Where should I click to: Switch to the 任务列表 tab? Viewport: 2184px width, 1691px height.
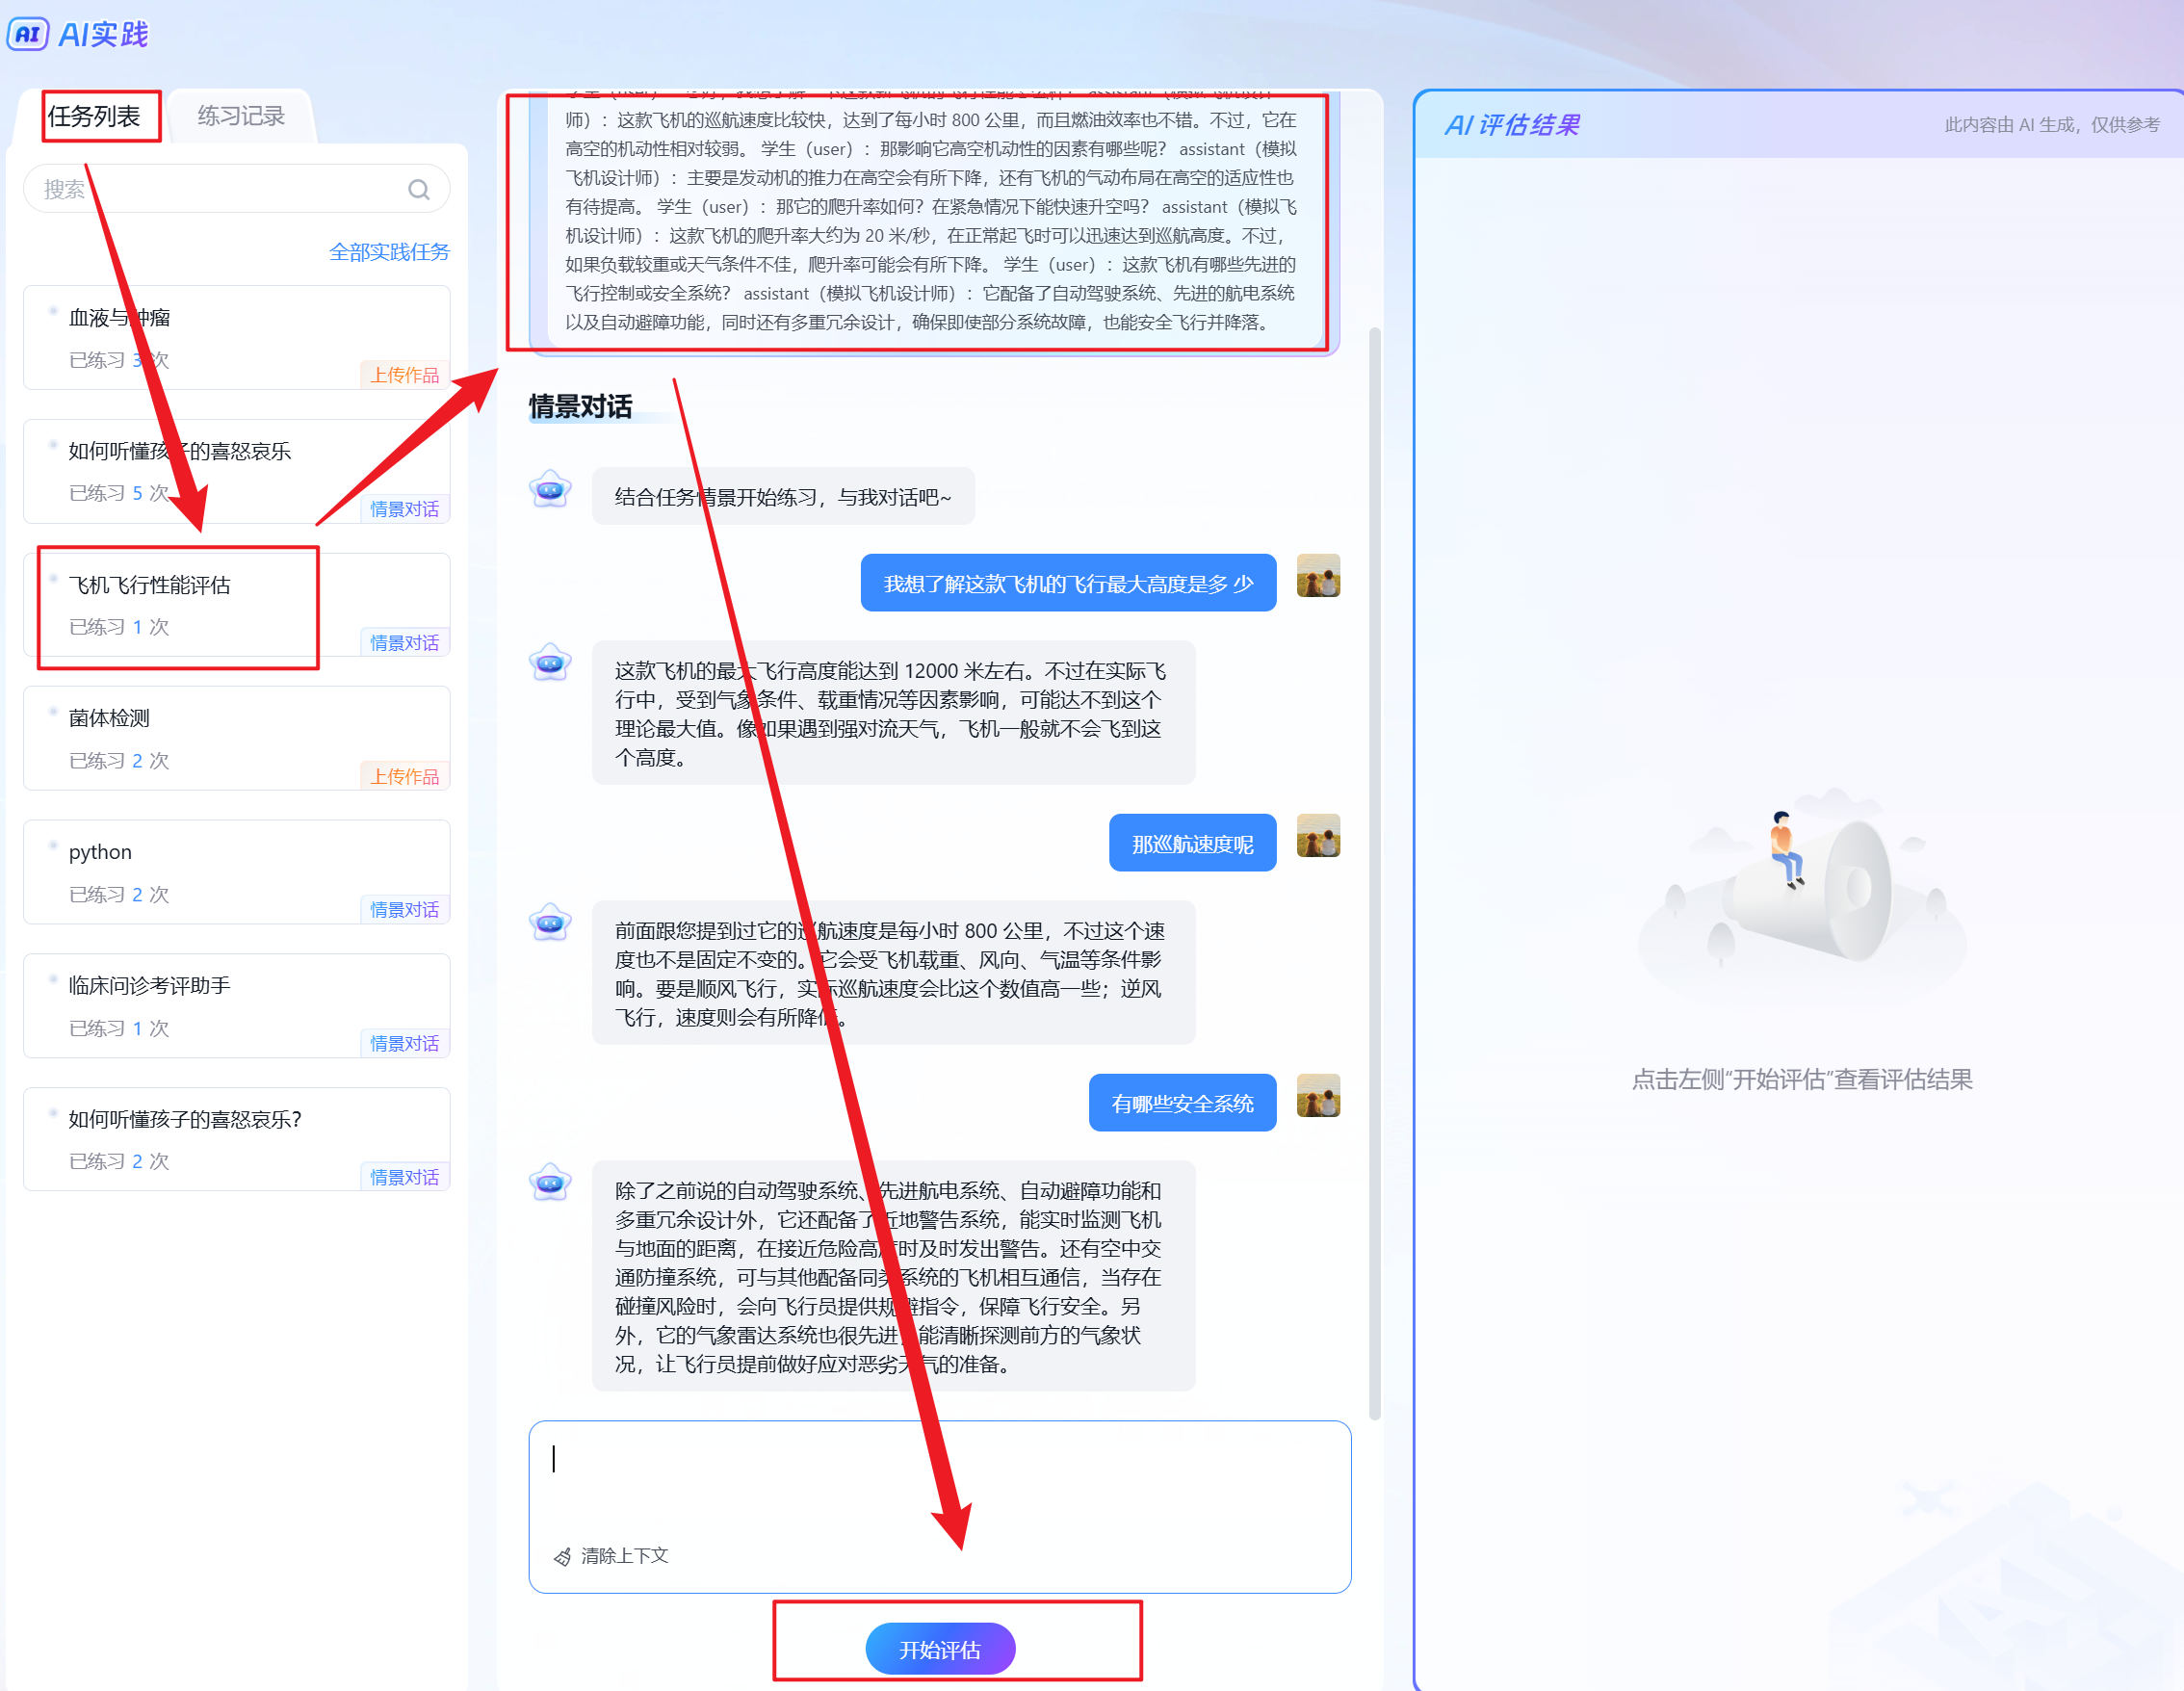tap(95, 116)
